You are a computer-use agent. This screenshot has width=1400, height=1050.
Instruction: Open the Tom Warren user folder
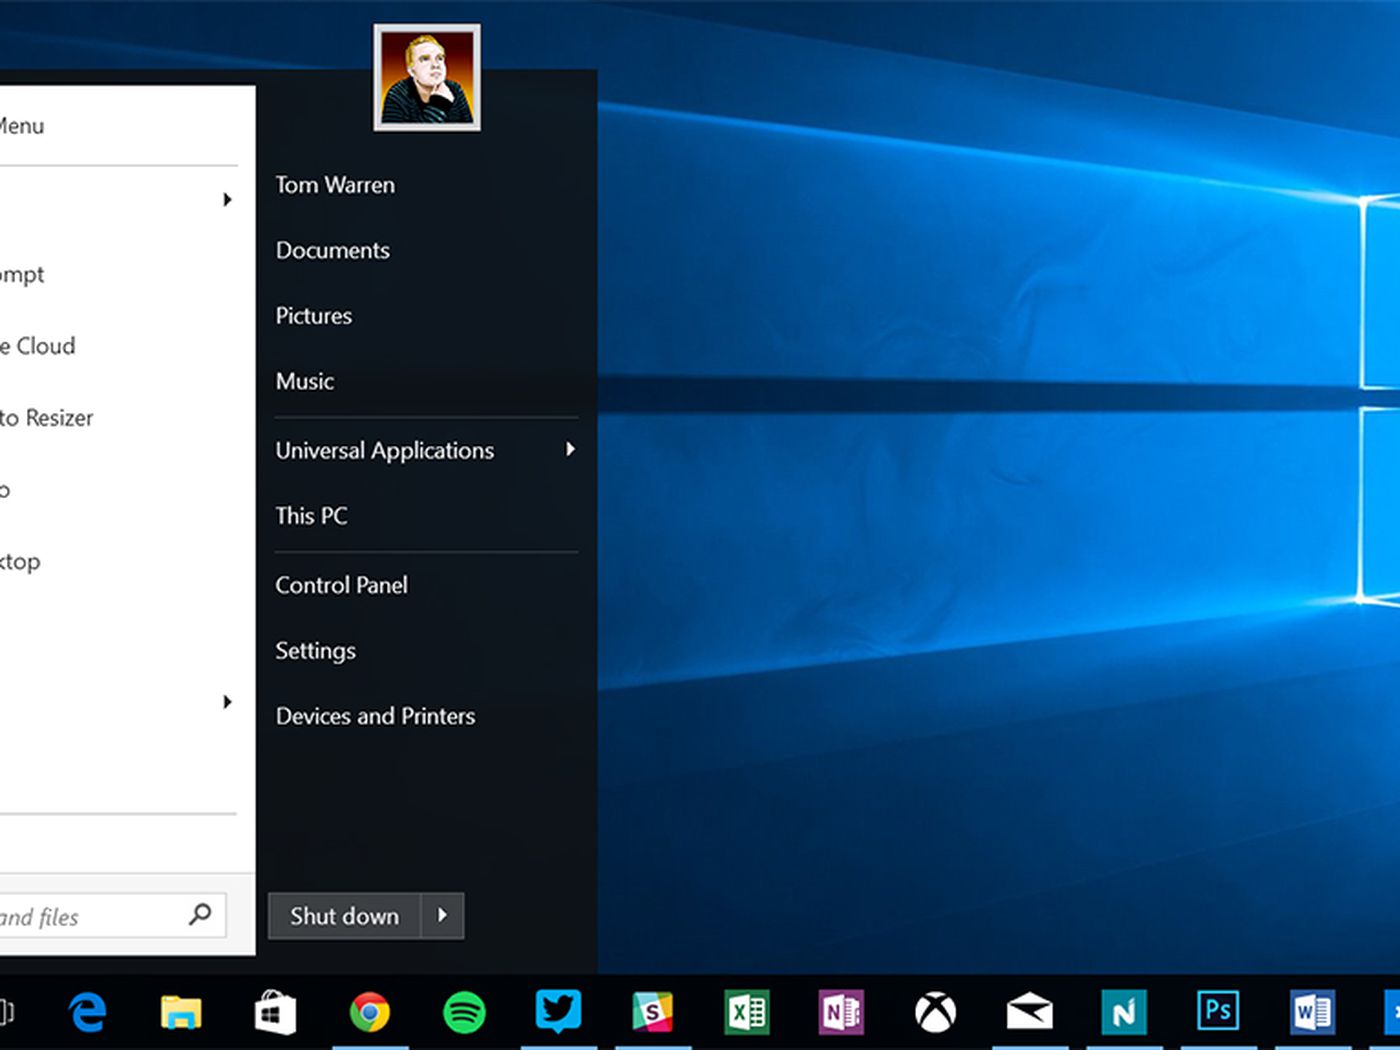pos(335,185)
